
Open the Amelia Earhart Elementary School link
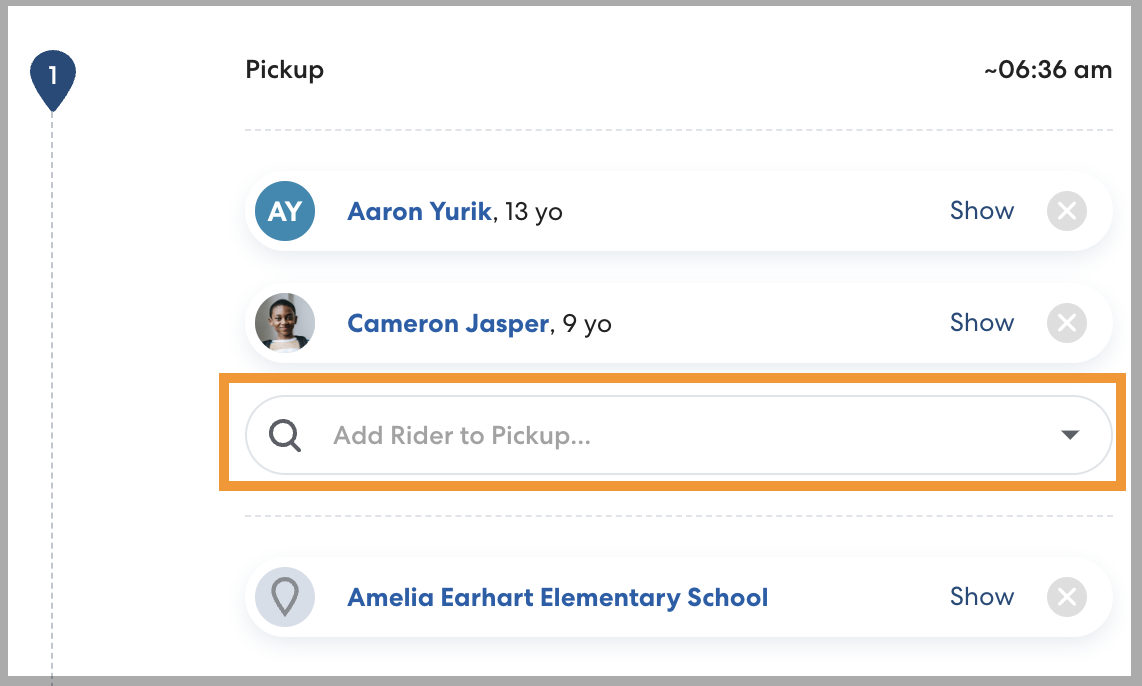[557, 598]
